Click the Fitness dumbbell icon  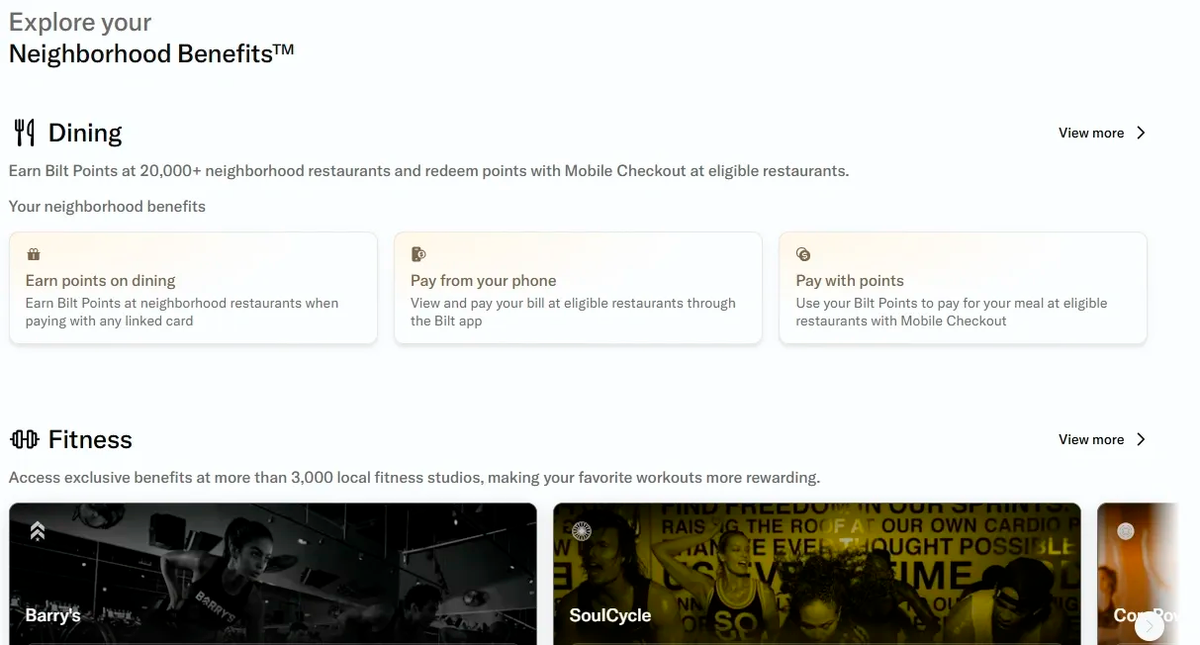pyautogui.click(x=24, y=439)
